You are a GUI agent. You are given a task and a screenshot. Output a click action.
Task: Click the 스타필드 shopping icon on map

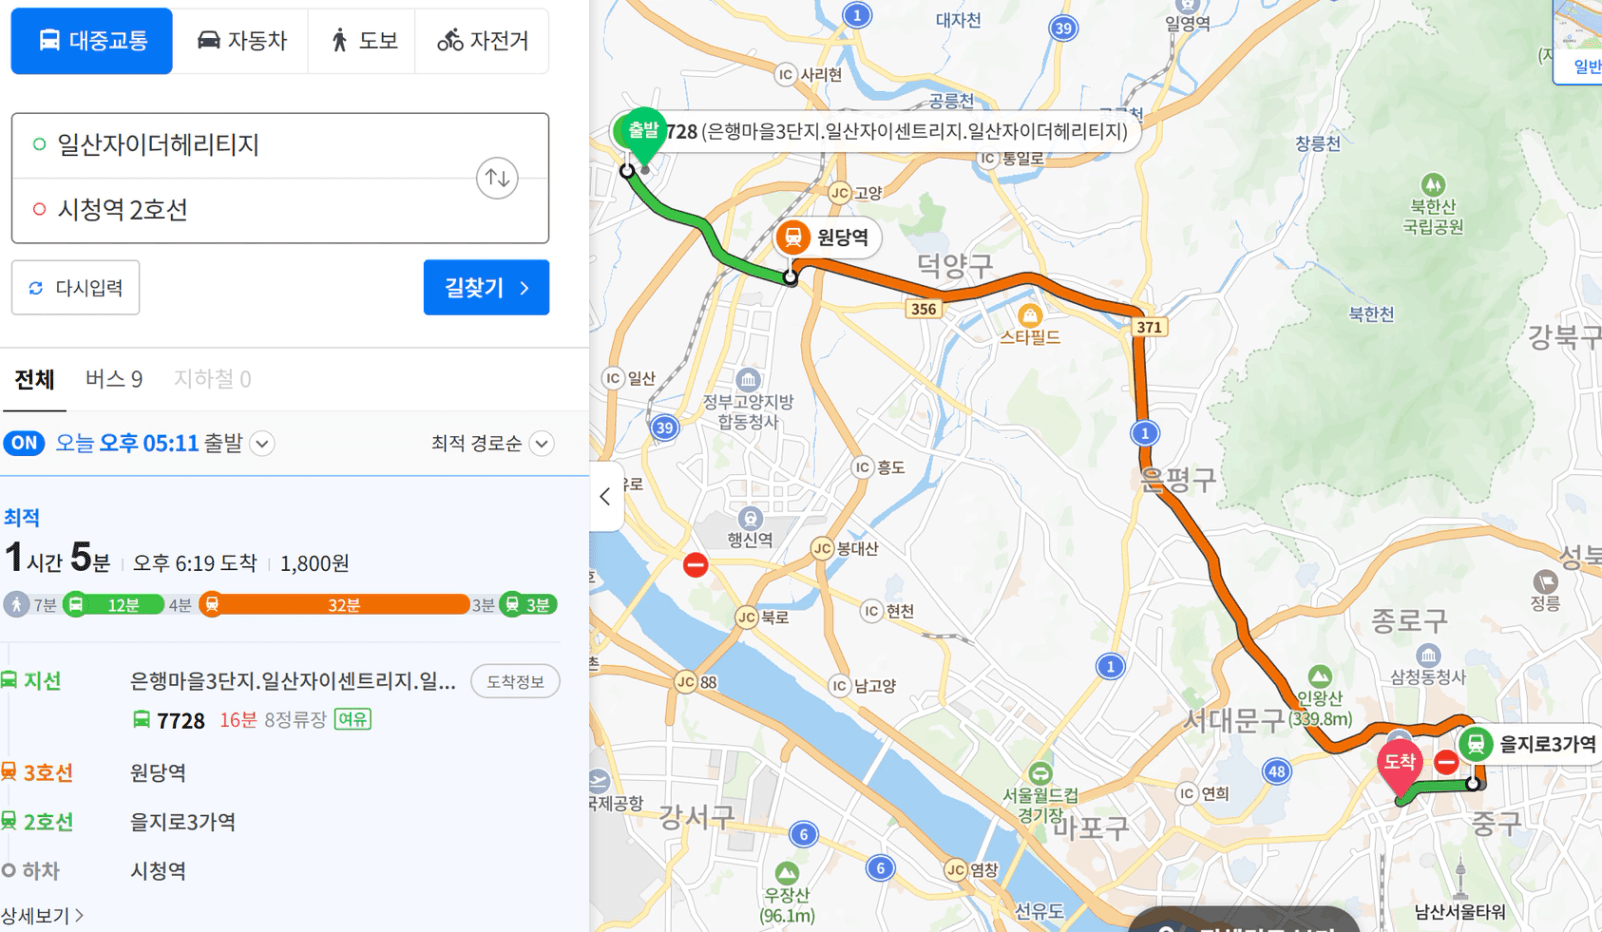(x=1029, y=315)
